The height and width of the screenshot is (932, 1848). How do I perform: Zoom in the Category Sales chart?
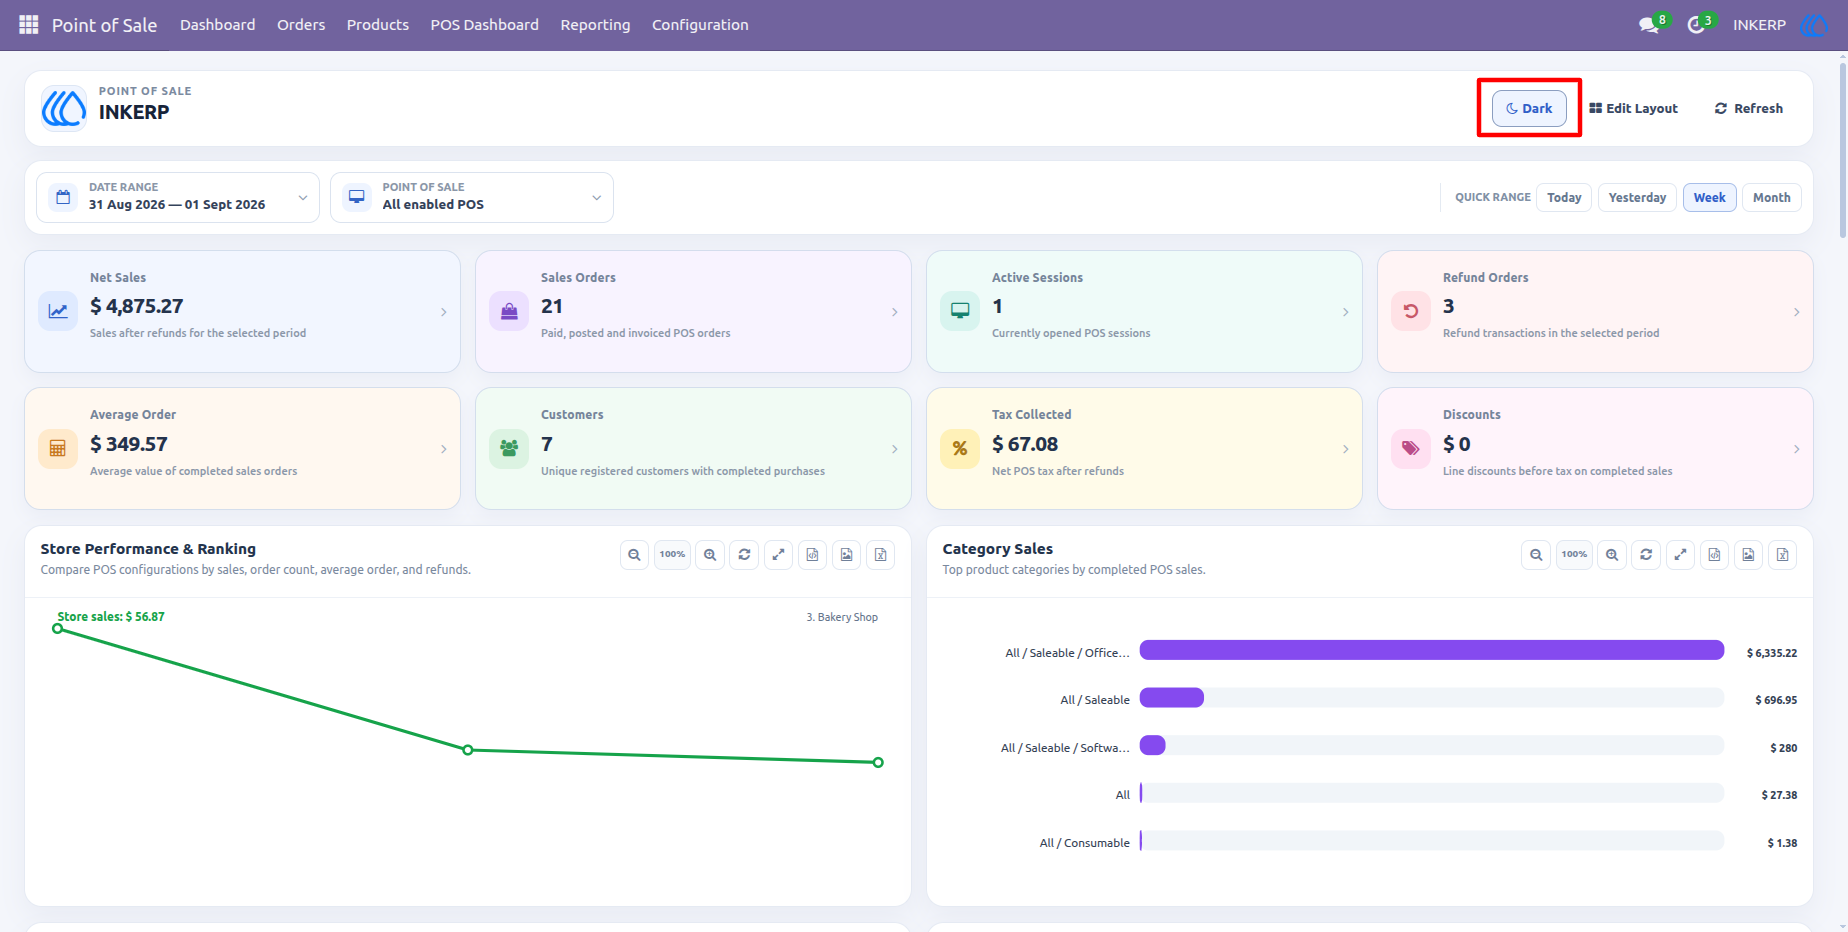1612,555
